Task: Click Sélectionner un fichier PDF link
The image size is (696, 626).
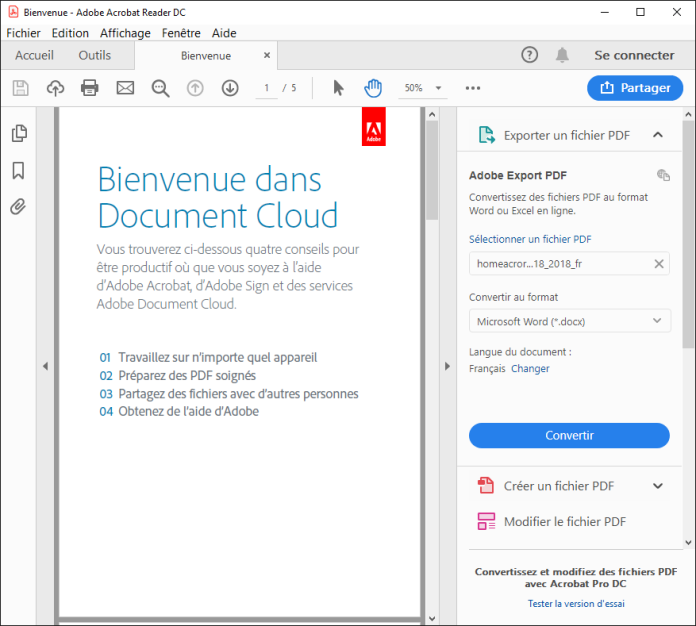Action: (x=530, y=239)
